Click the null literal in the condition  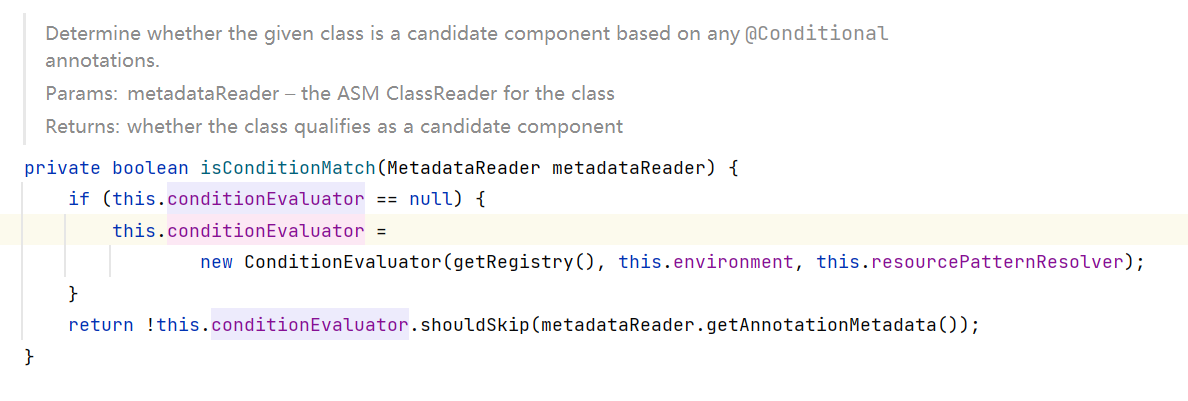click(x=431, y=199)
